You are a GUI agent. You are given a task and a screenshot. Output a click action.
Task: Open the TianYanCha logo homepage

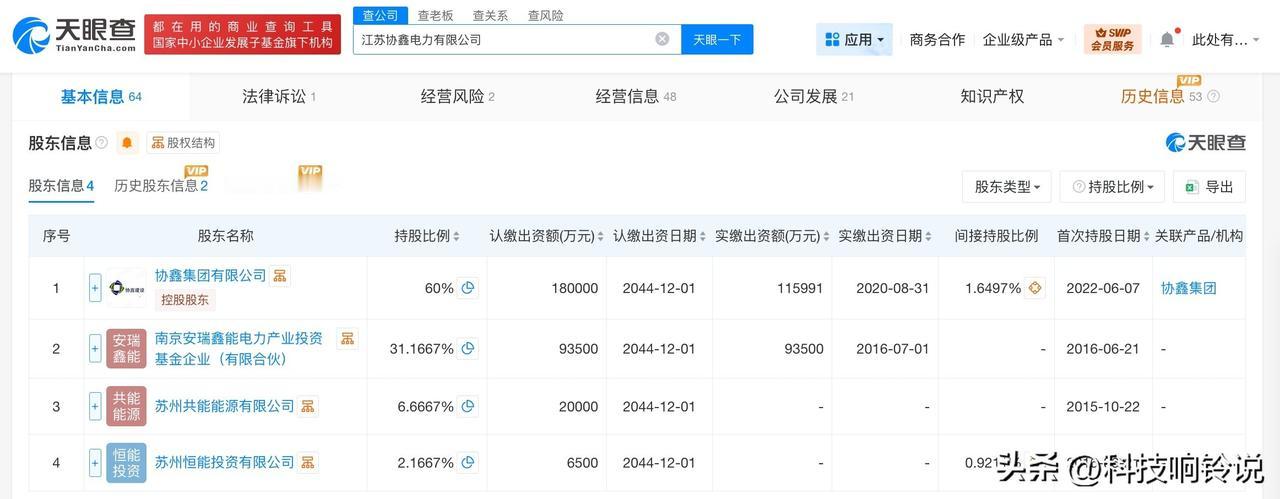click(x=74, y=35)
